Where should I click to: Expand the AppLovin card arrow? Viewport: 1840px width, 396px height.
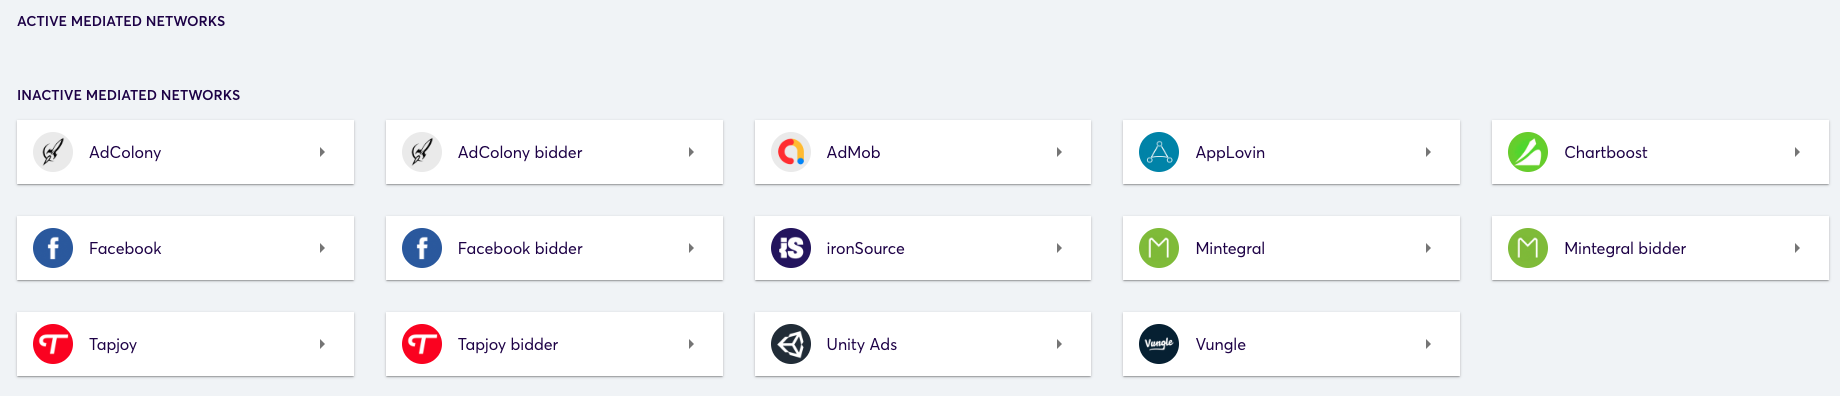[x=1428, y=152]
